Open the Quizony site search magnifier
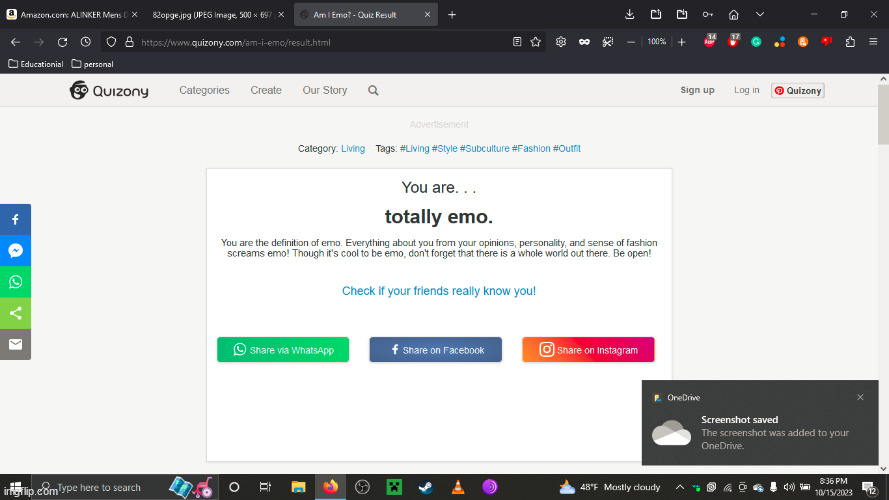 point(373,90)
